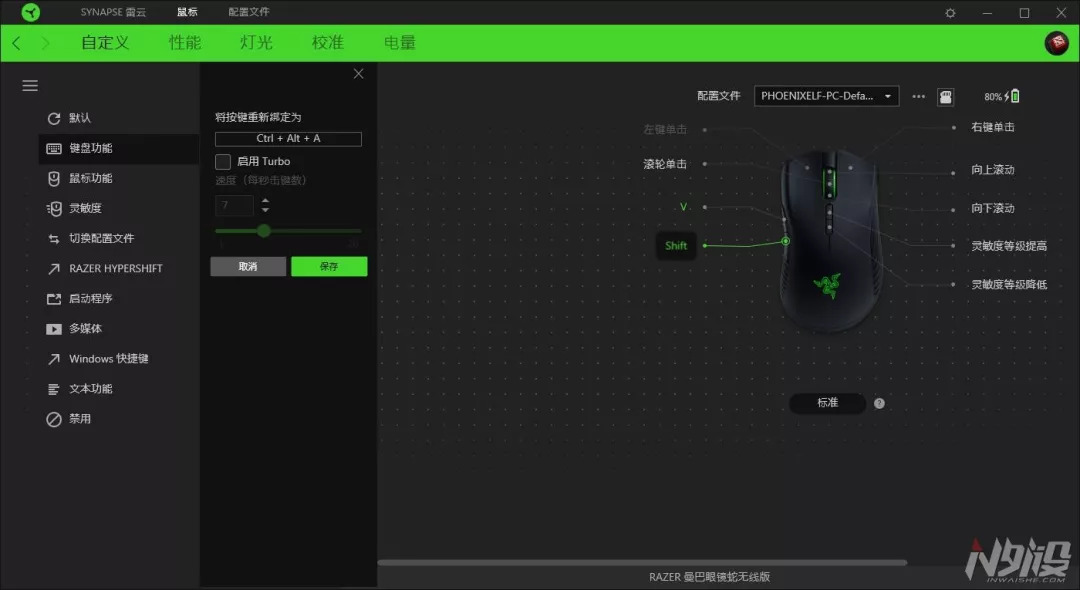Open RAZER HYPERSHIFT settings

click(x=115, y=268)
